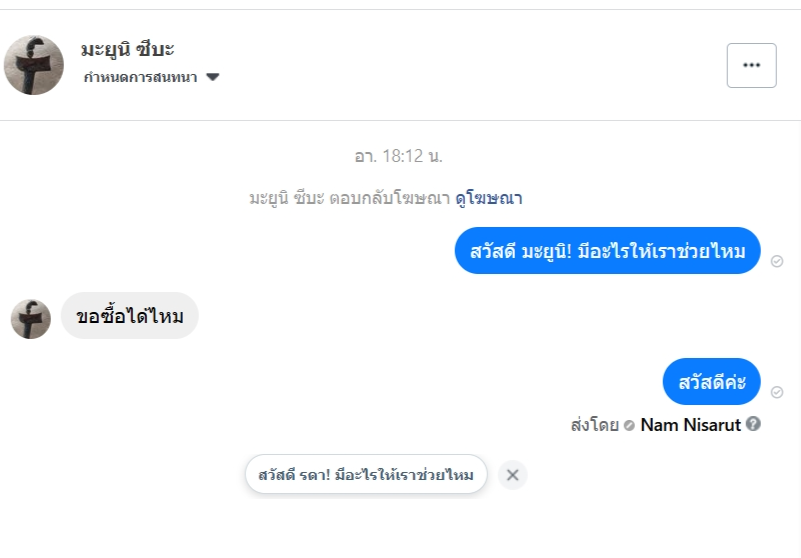Click the Nam Nisarut sender name
Screen dimensions: 801x558
(690, 425)
